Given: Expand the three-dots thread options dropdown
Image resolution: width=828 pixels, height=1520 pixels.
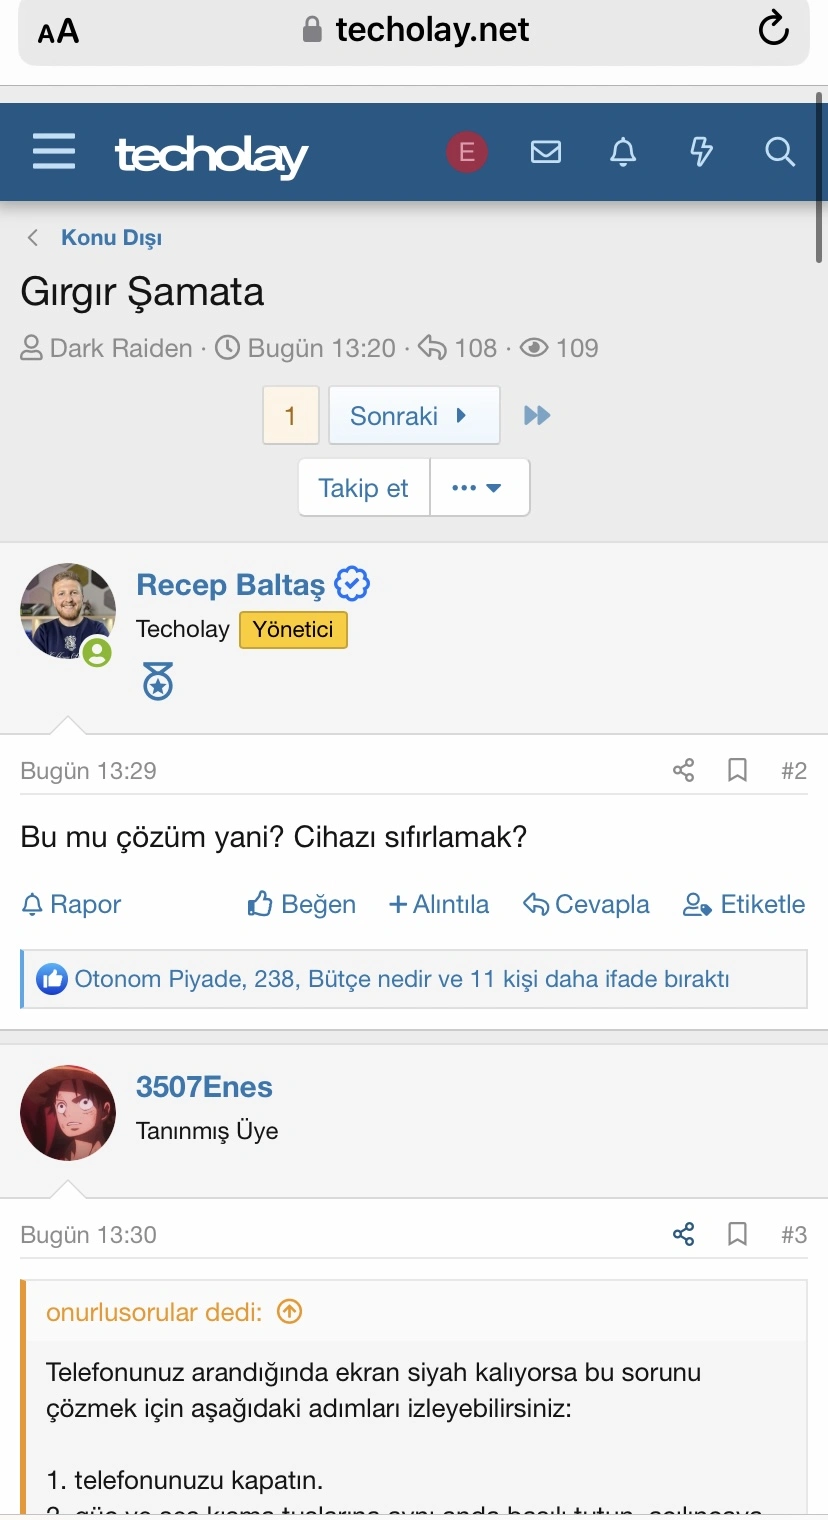Looking at the screenshot, I should coord(479,488).
